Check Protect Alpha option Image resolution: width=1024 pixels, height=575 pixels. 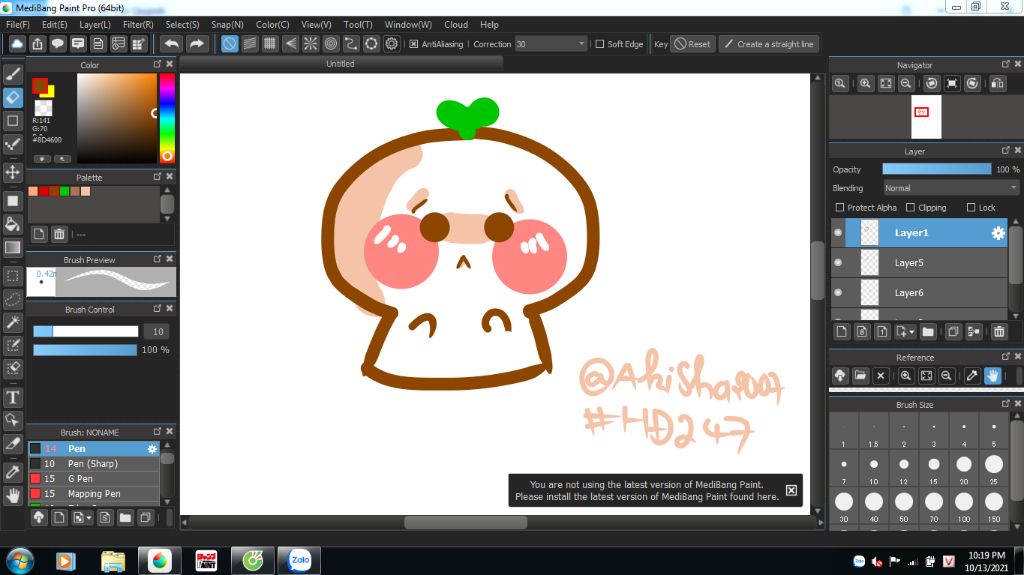[840, 208]
